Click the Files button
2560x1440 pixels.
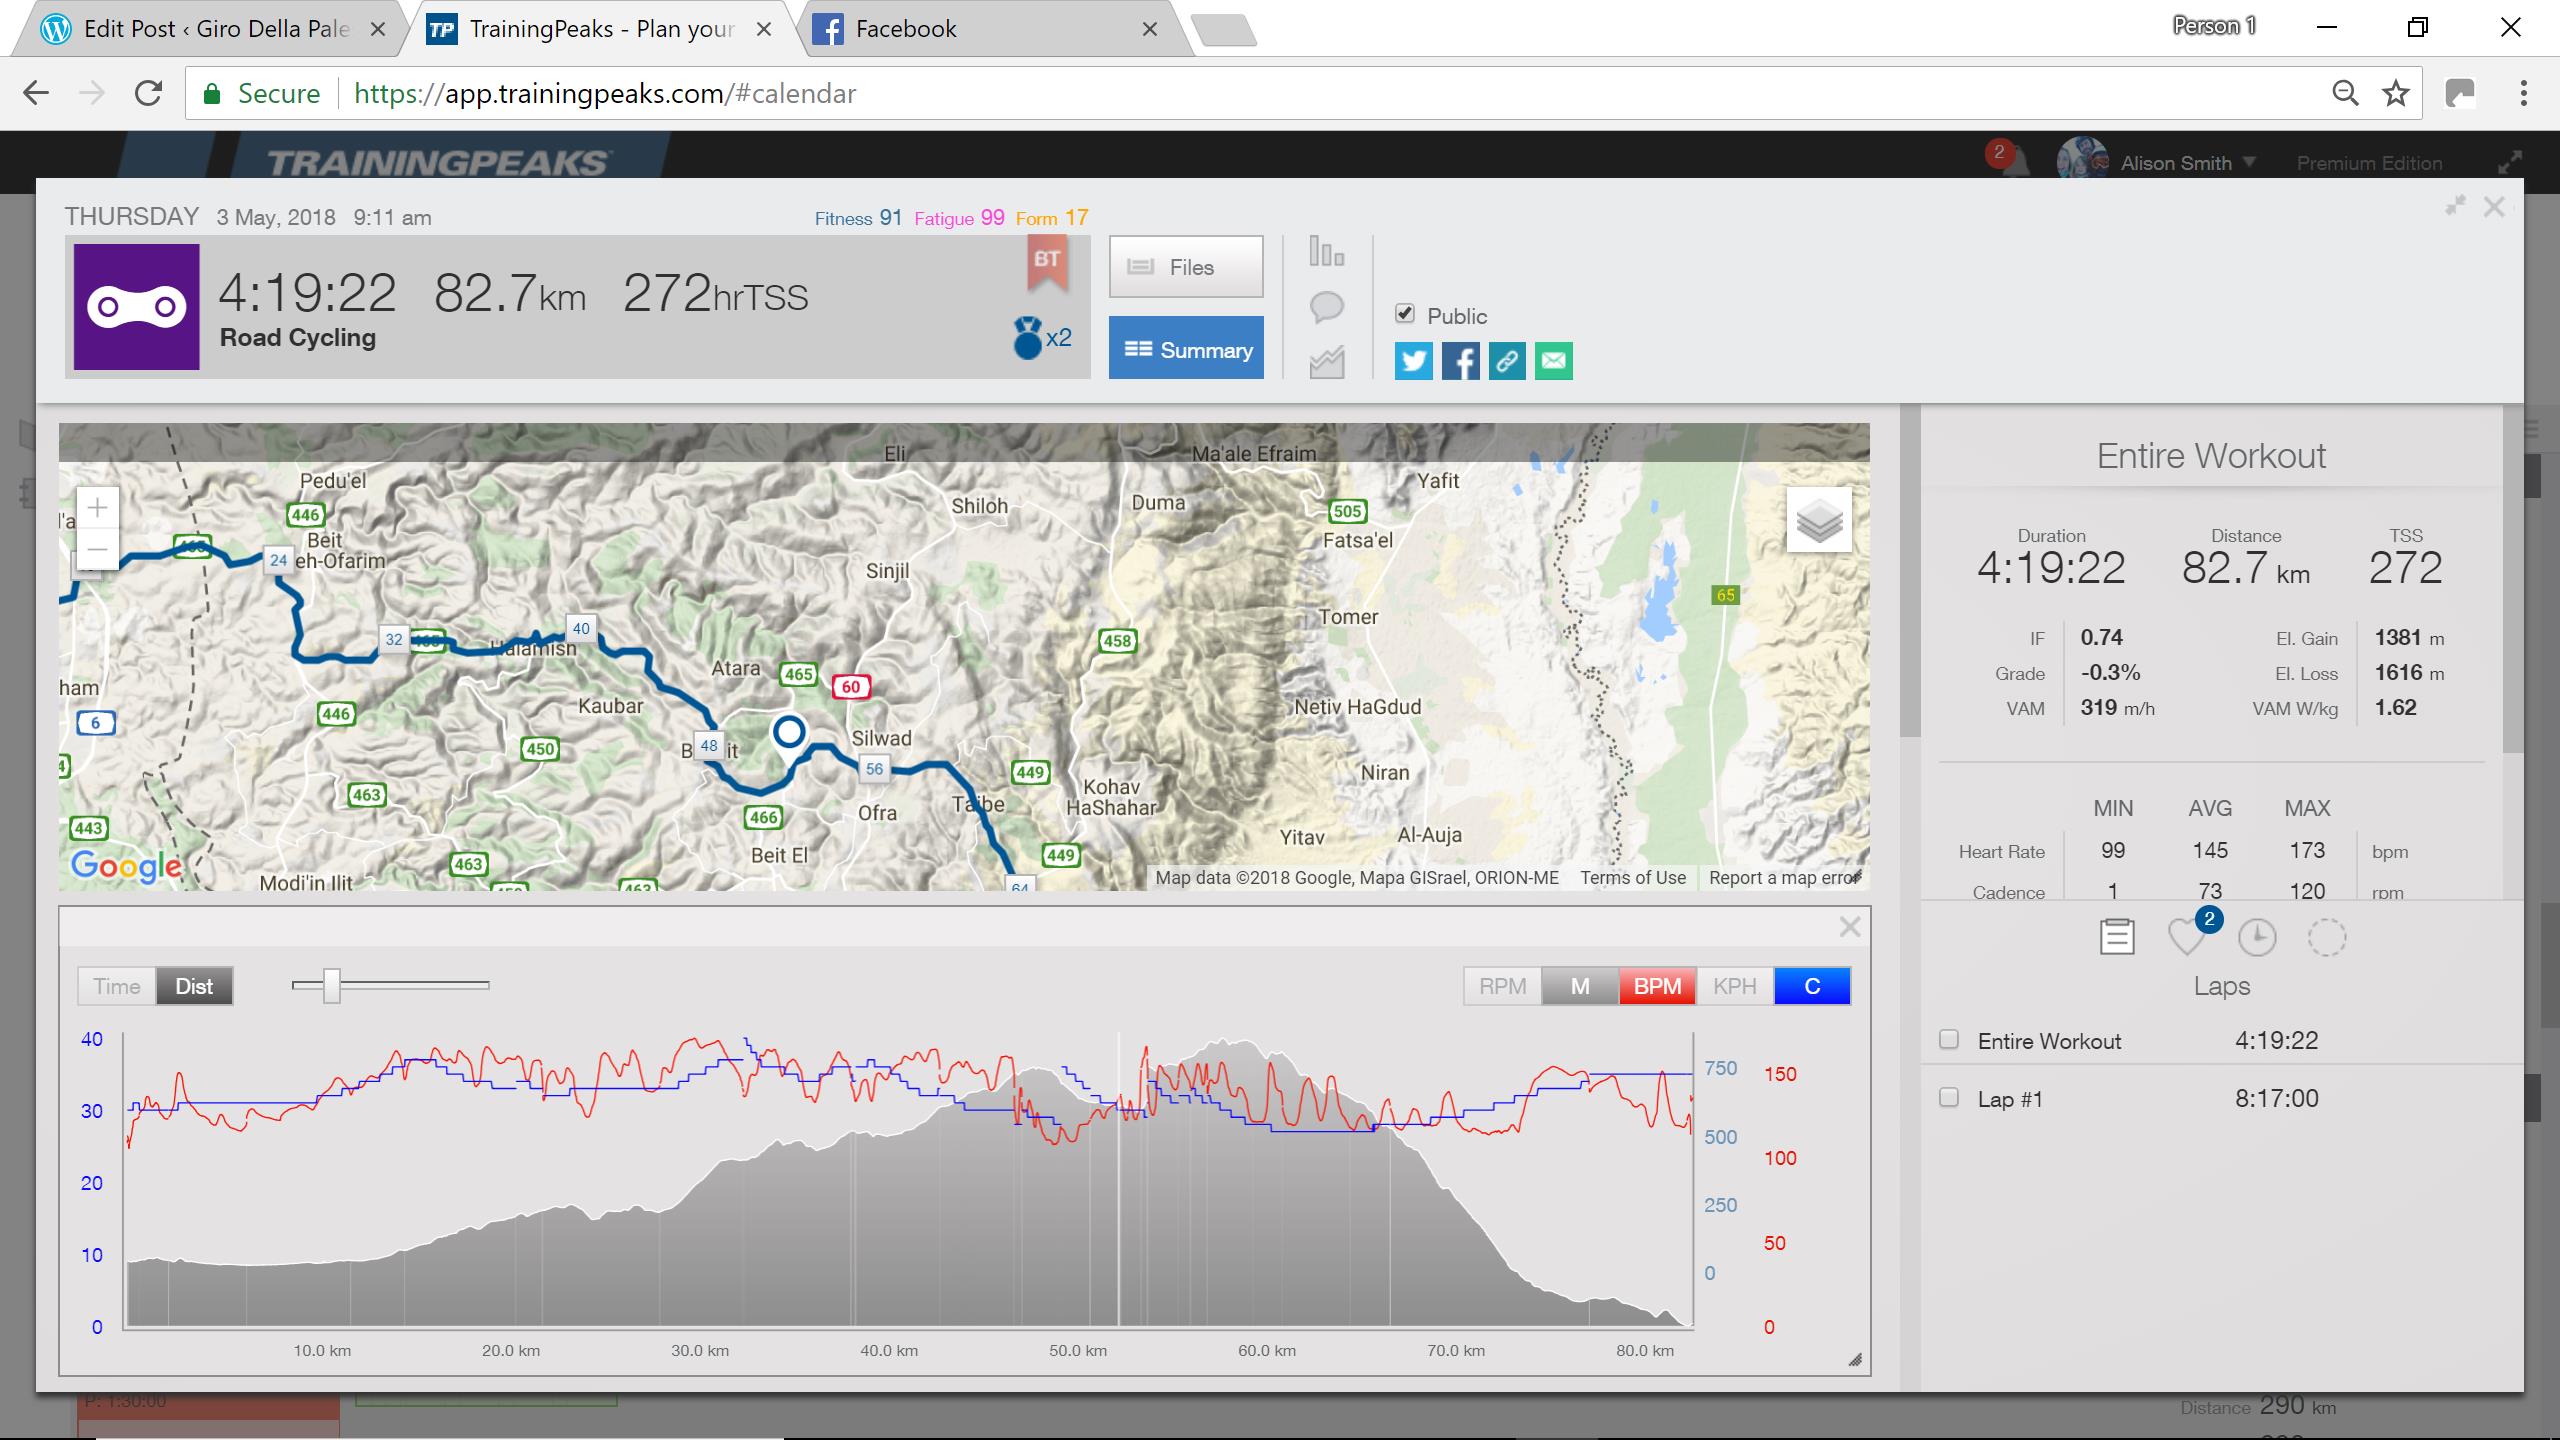tap(1186, 267)
